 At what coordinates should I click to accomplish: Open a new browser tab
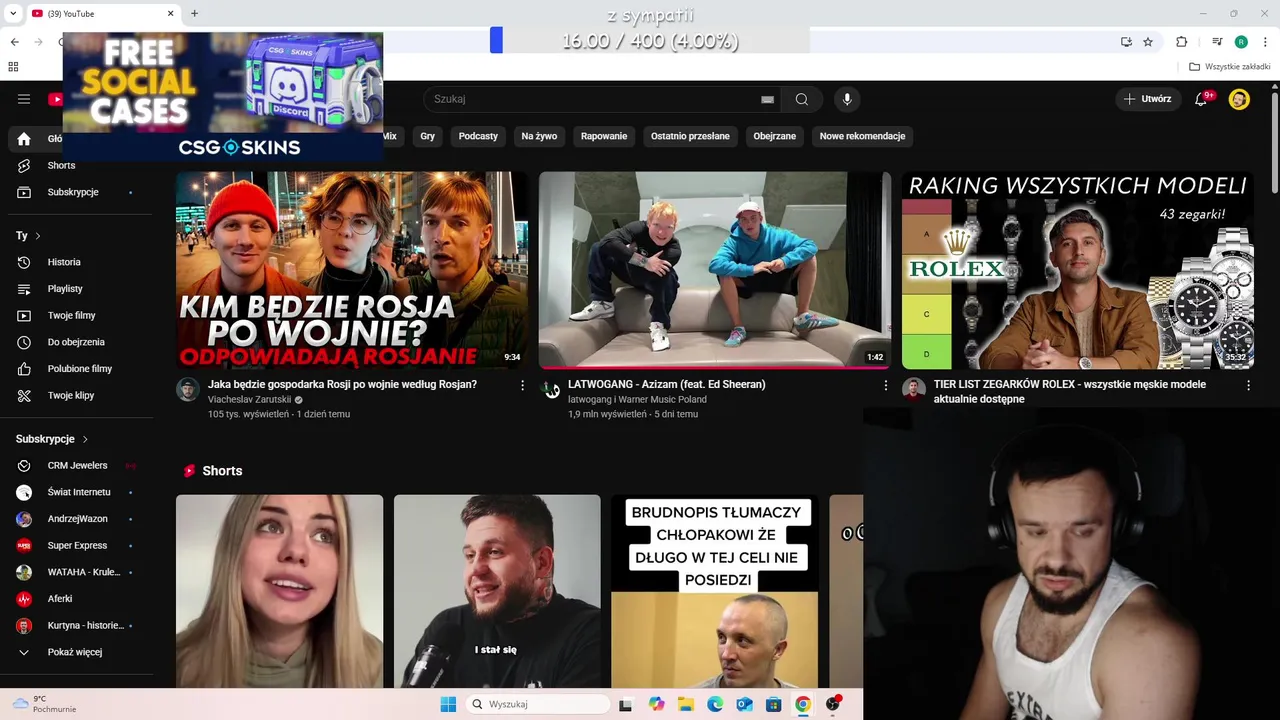(x=194, y=13)
